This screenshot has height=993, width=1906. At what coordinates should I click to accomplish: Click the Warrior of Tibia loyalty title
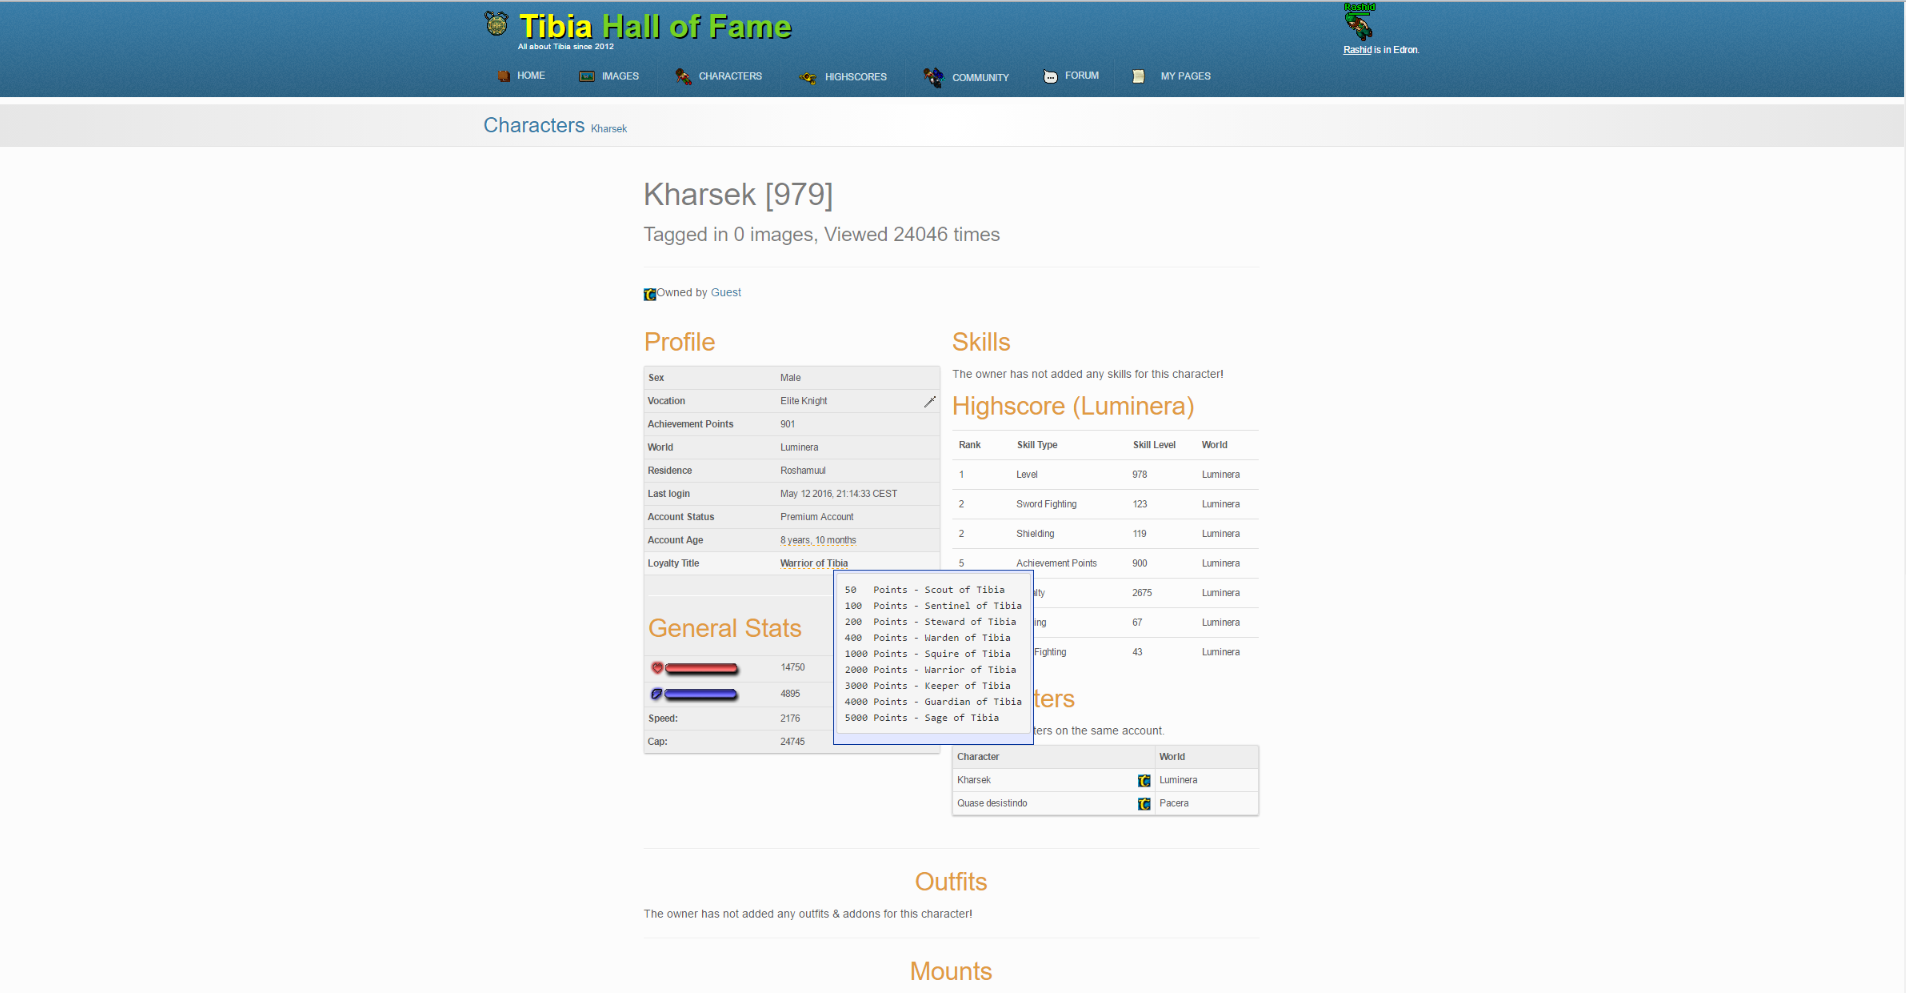click(813, 564)
